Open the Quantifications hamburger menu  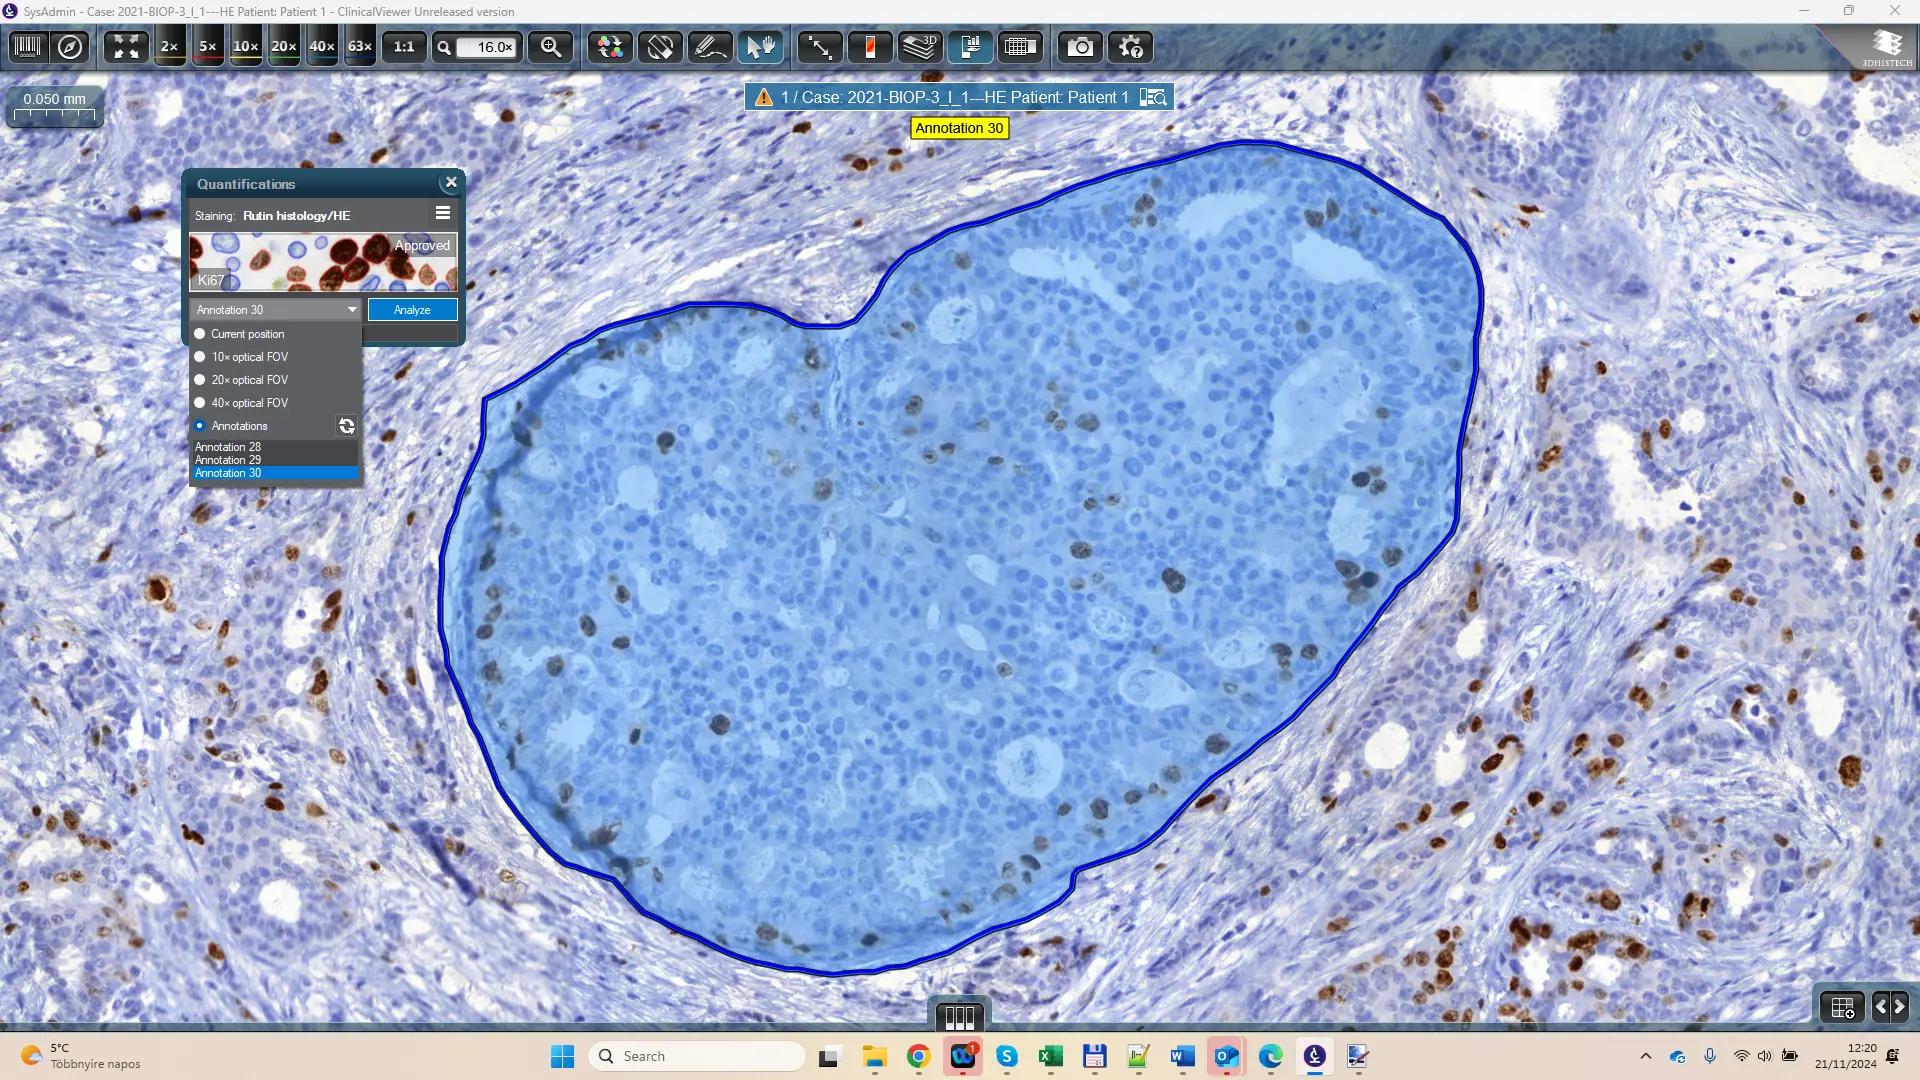pyautogui.click(x=443, y=213)
